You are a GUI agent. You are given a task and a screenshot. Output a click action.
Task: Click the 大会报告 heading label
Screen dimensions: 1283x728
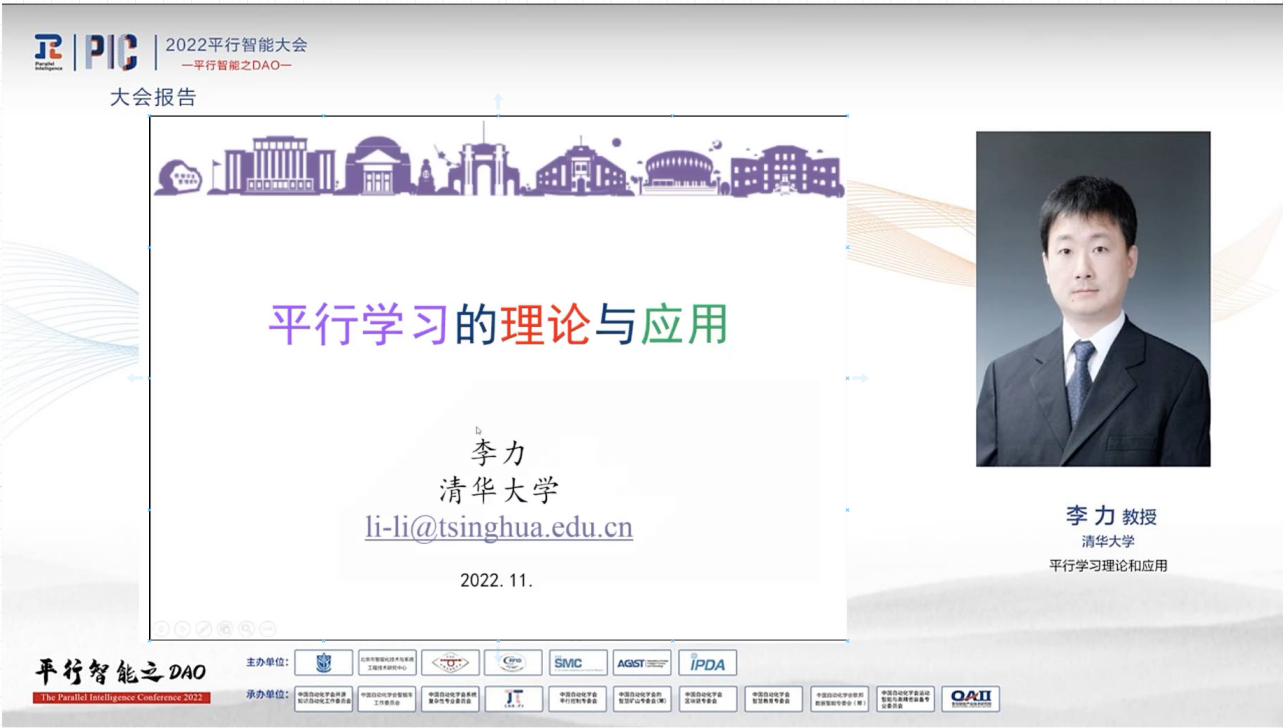coord(153,98)
